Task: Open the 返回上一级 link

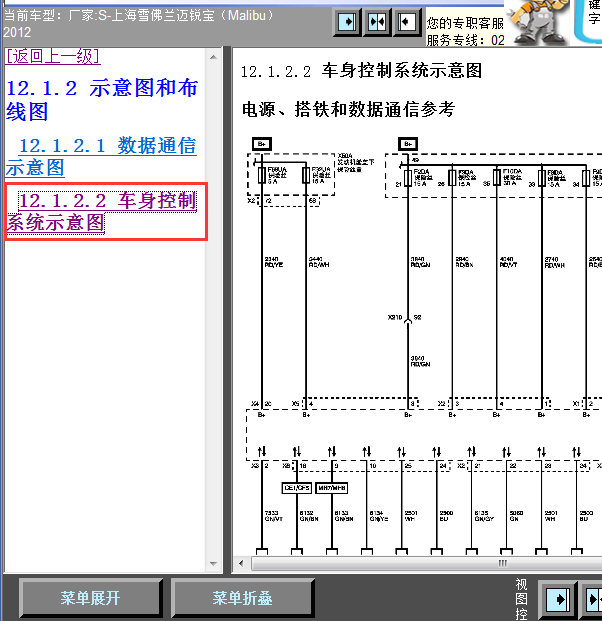Action: pos(53,56)
